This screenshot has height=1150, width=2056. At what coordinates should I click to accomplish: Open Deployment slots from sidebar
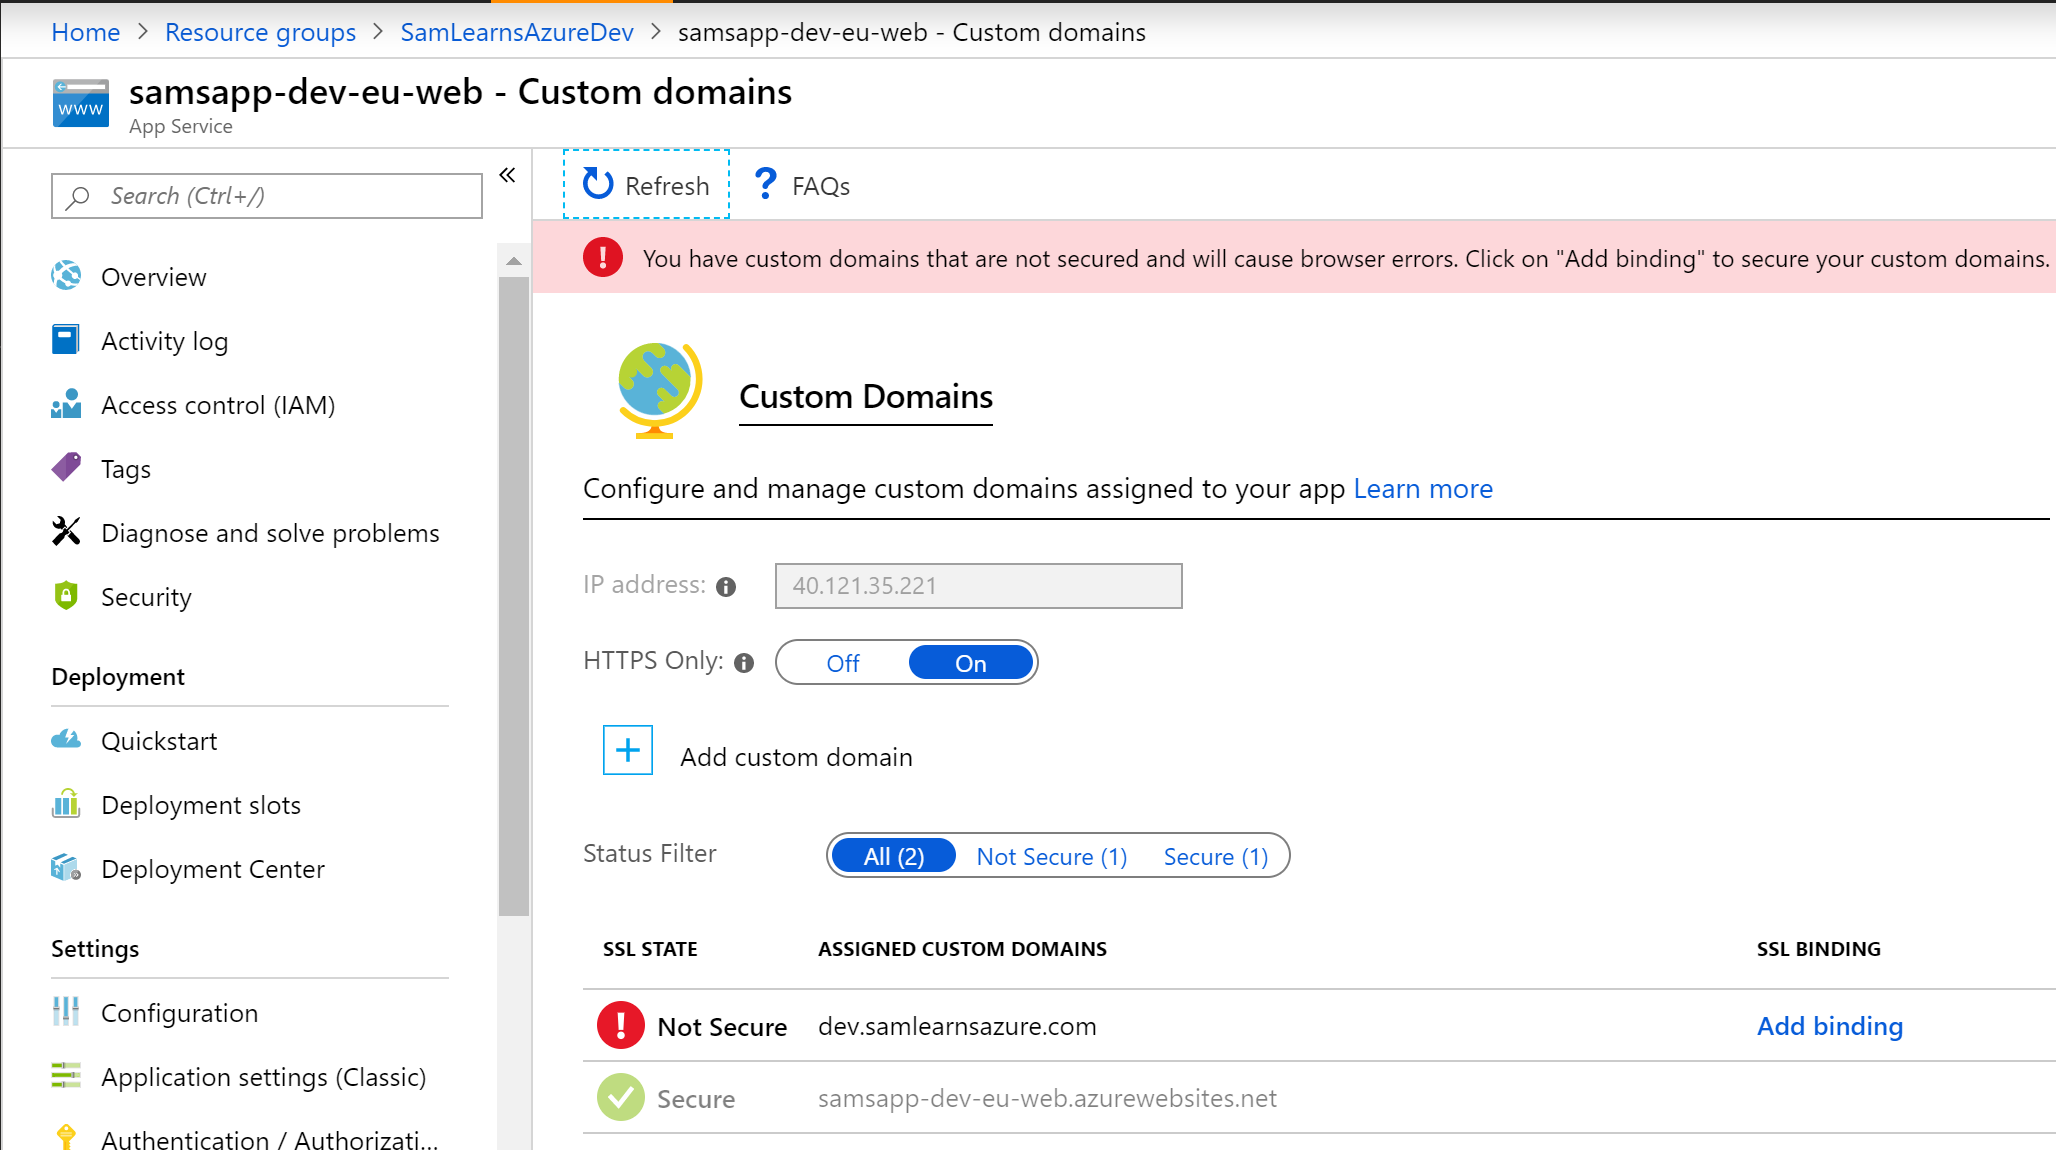(x=200, y=805)
